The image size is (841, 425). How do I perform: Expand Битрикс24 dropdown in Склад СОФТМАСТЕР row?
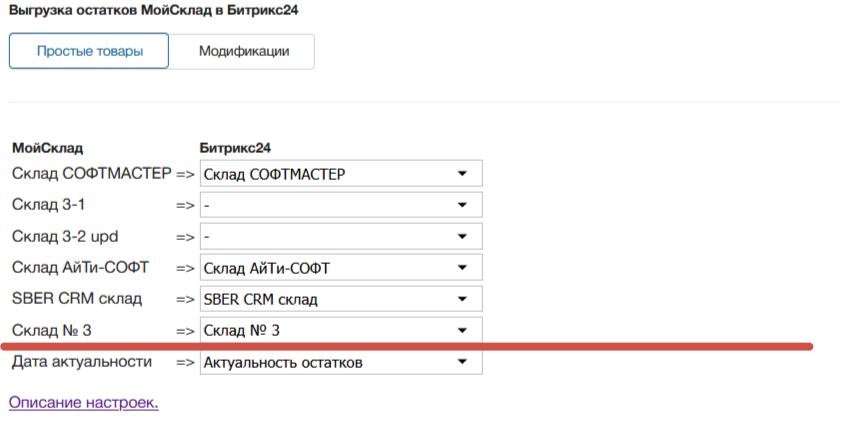[341, 173]
